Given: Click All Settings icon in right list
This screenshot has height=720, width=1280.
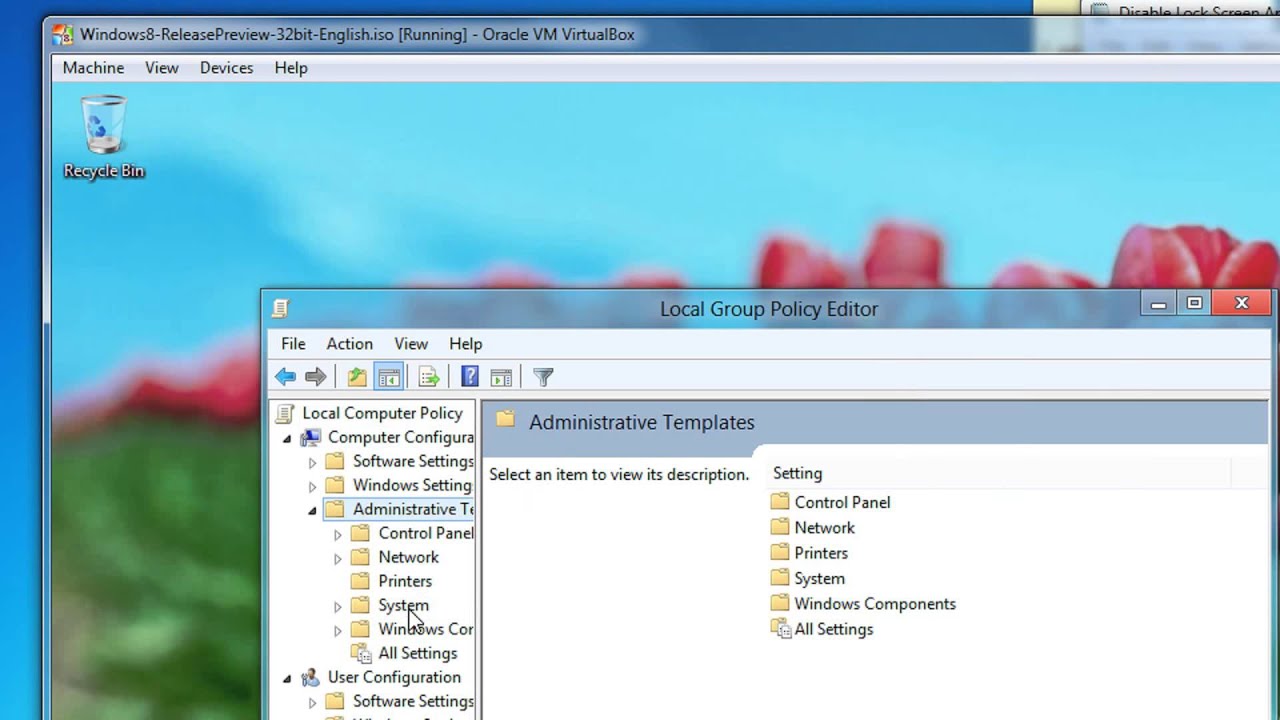Looking at the screenshot, I should 780,628.
